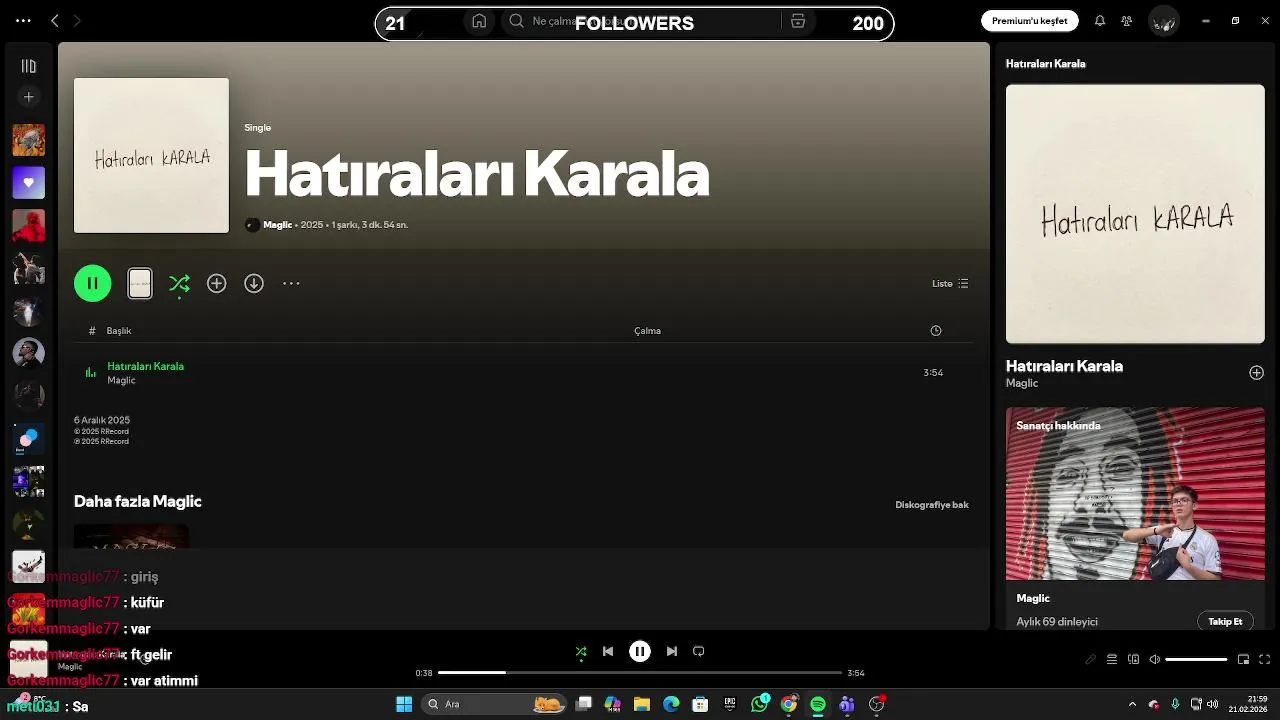Screen dimensions: 1280x720
Task: Open Liked Songs purple heart playlist
Action: (x=28, y=183)
